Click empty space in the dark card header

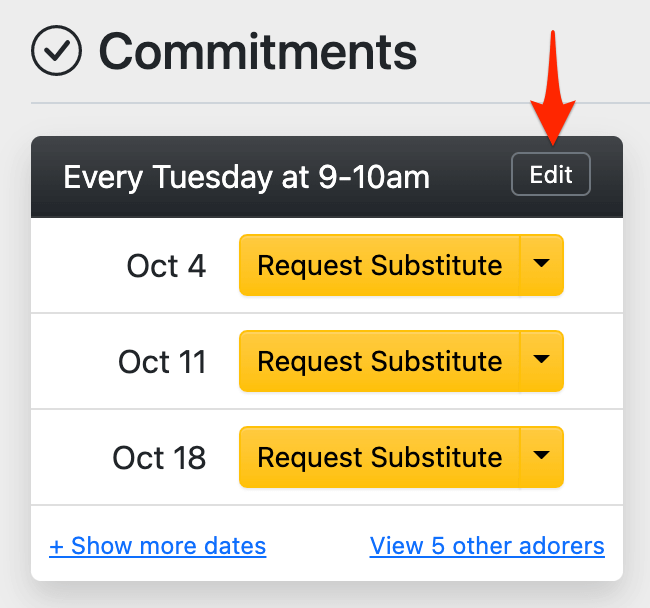(470, 178)
